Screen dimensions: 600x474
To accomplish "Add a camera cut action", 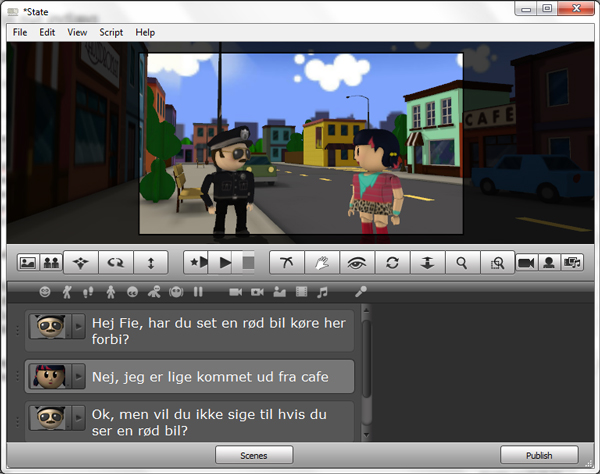I will (x=235, y=292).
